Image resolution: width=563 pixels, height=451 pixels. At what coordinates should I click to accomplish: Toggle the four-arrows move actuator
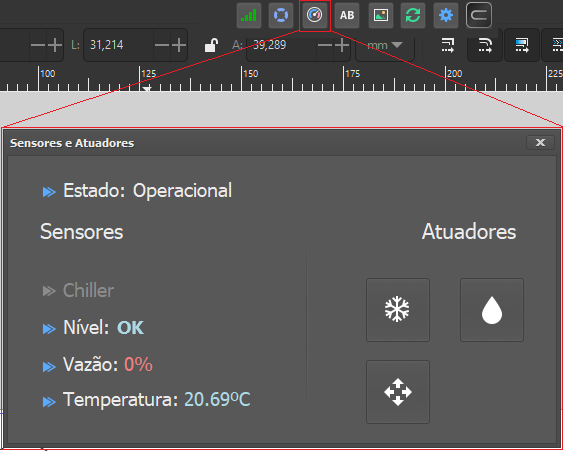(x=398, y=392)
